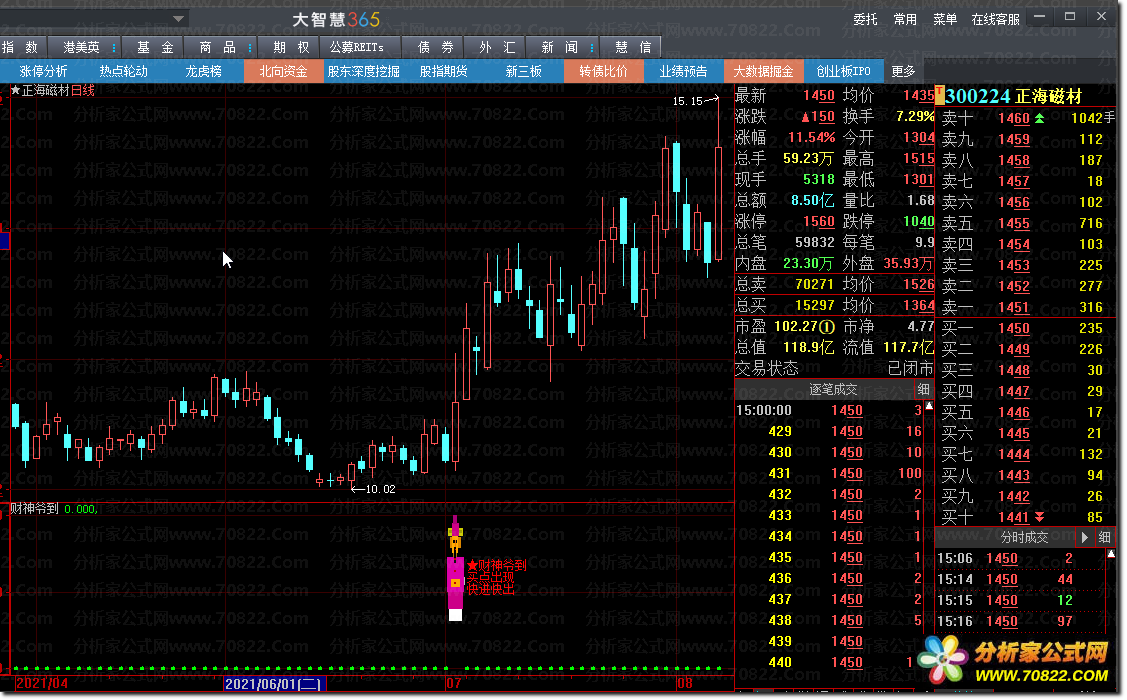This screenshot has height=700, width=1127.
Task: Open the title bar dropdown arrow
Action: (x=178, y=19)
